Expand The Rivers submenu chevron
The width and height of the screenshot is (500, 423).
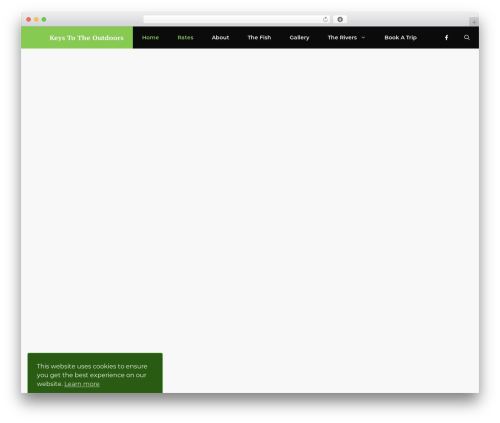point(363,37)
